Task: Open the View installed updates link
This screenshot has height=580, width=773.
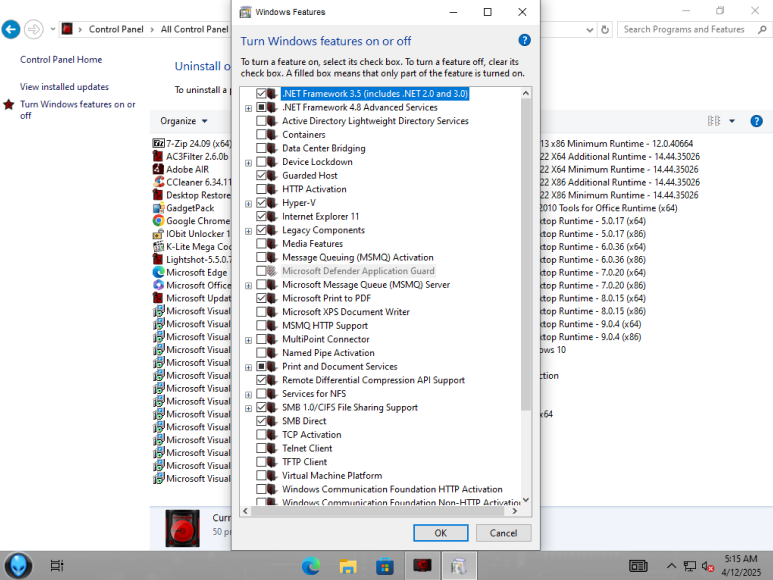Action: coord(64,87)
